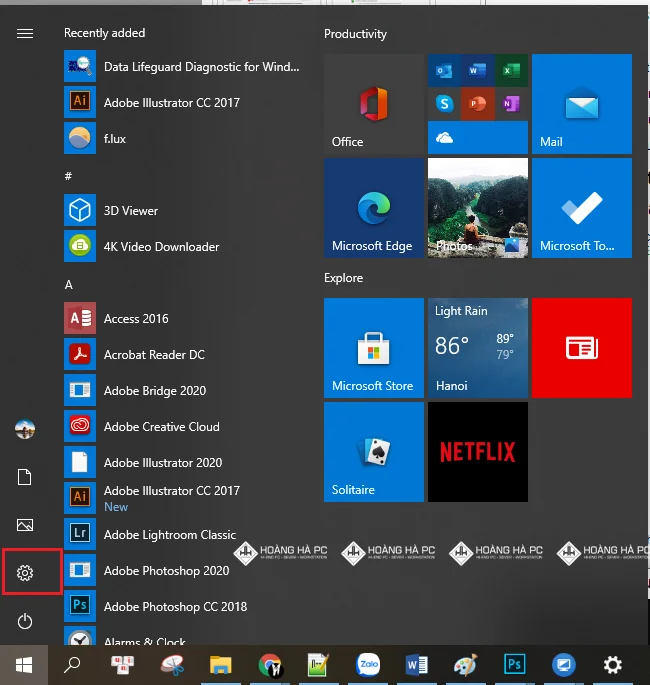
Task: Open the Netflix tile
Action: tap(478, 452)
